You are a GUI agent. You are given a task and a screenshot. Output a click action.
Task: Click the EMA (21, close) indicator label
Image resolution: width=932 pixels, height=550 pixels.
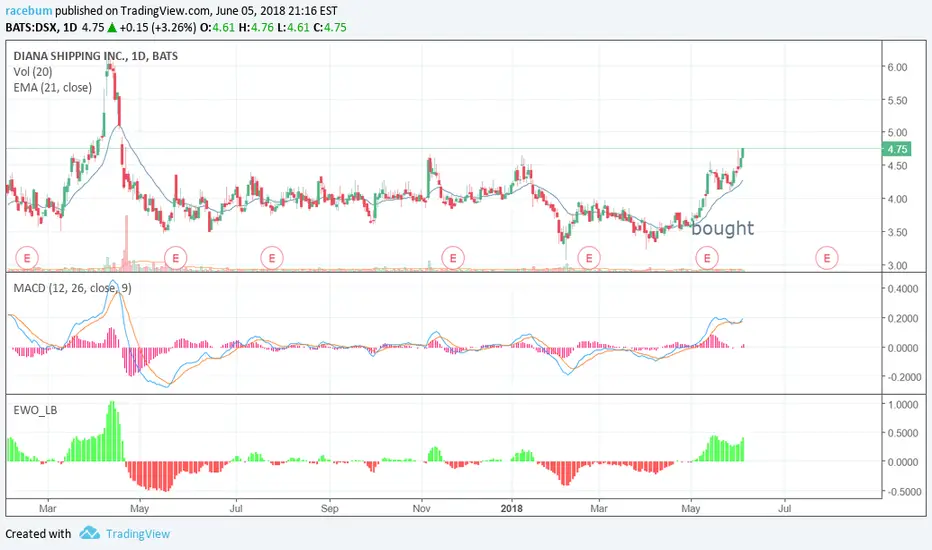[52, 87]
